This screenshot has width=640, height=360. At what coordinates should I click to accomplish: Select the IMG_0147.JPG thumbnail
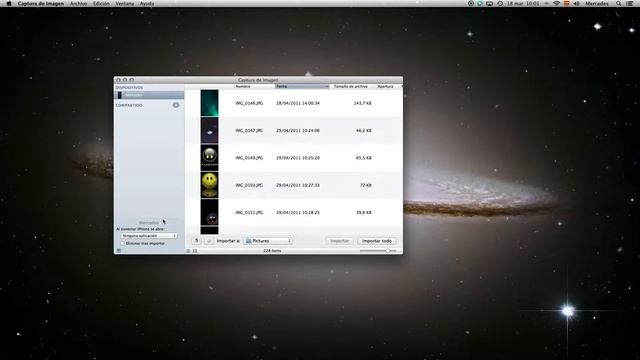pyautogui.click(x=209, y=131)
